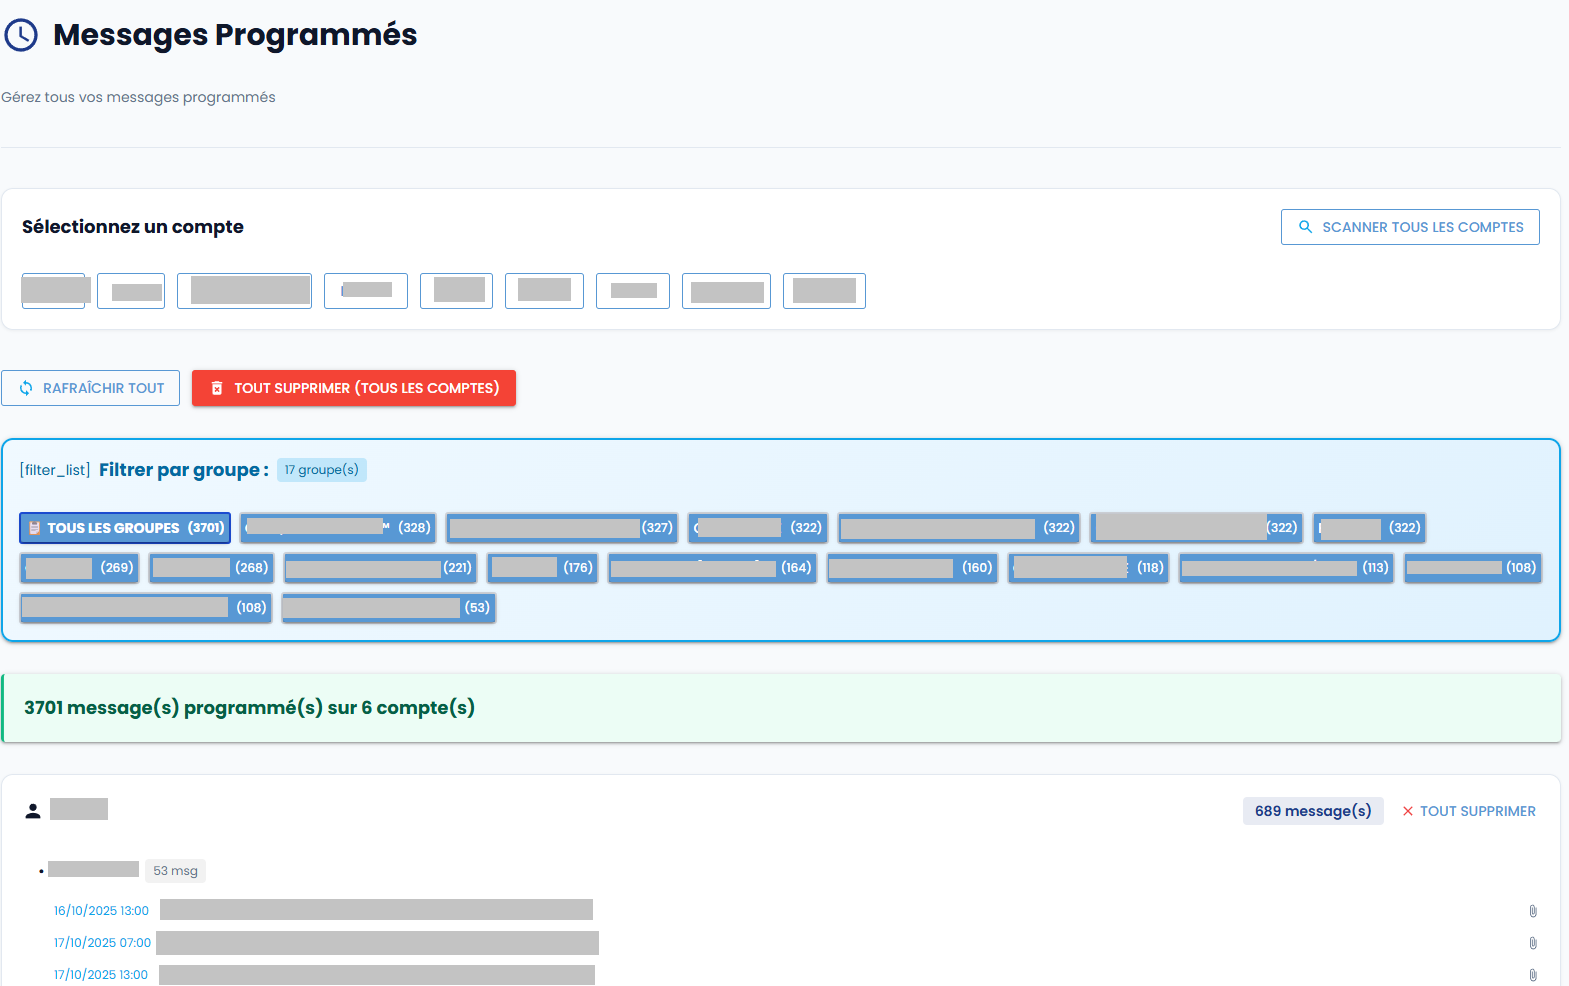
Task: Toggle the group filter chip with 328 messages
Action: tap(338, 528)
